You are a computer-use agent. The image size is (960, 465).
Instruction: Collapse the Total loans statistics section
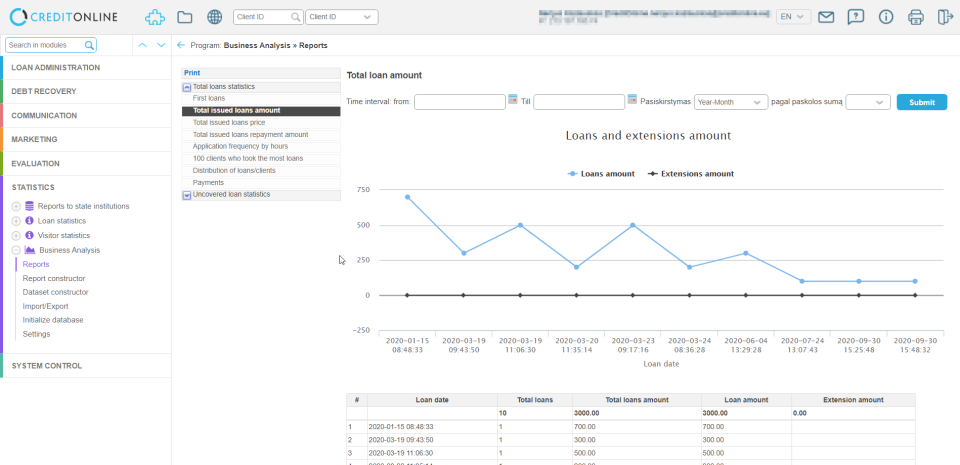click(x=187, y=87)
